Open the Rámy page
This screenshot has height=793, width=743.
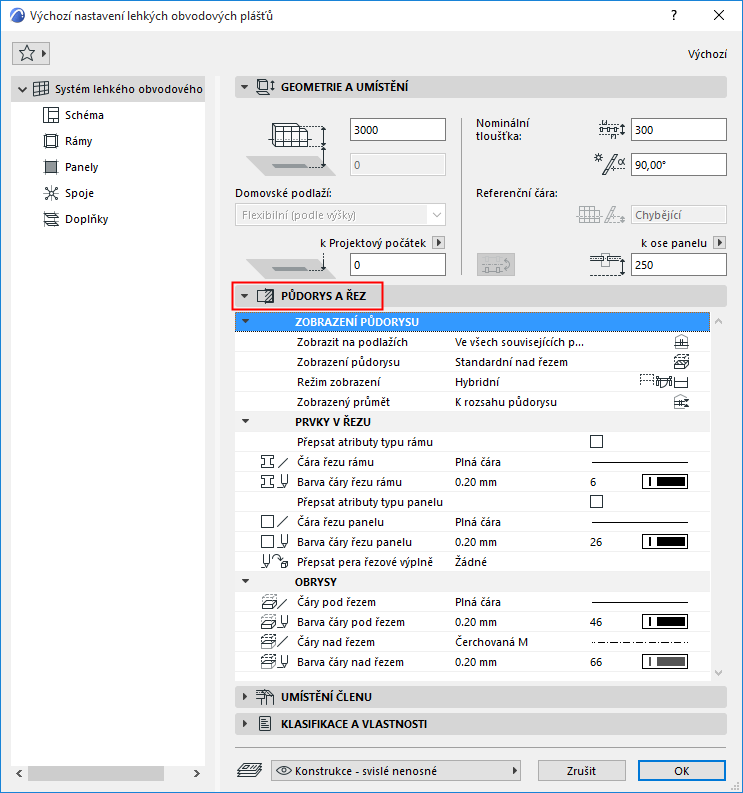pos(78,141)
